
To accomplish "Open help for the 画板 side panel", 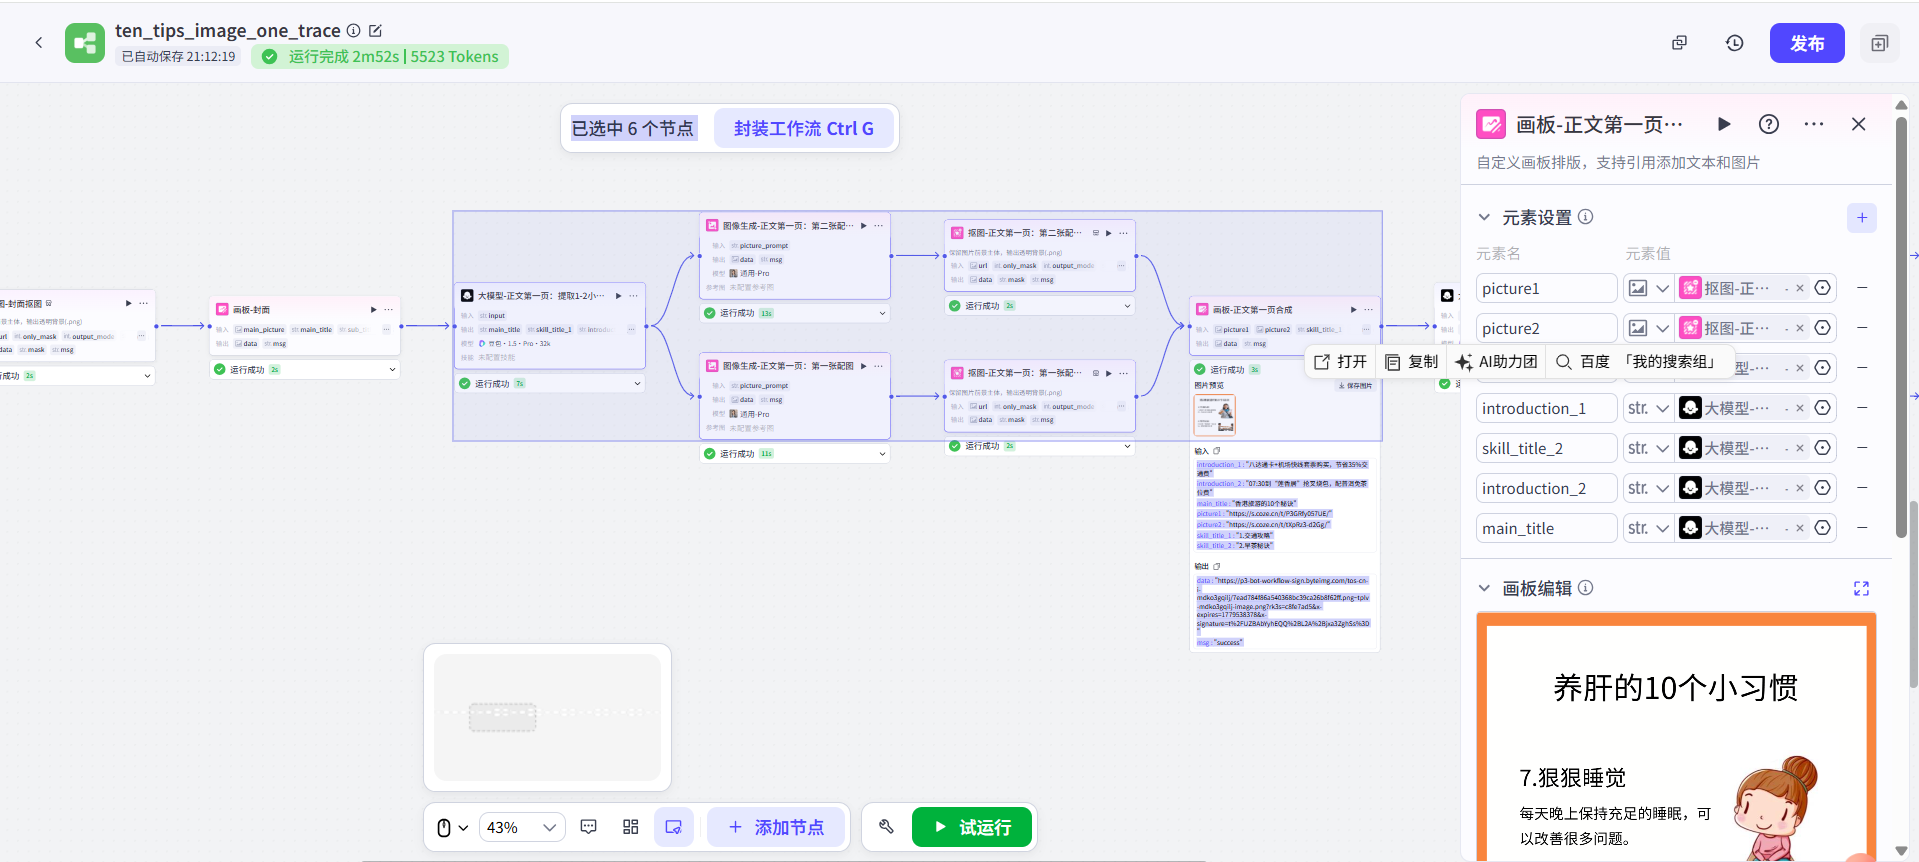I will click(x=1769, y=124).
